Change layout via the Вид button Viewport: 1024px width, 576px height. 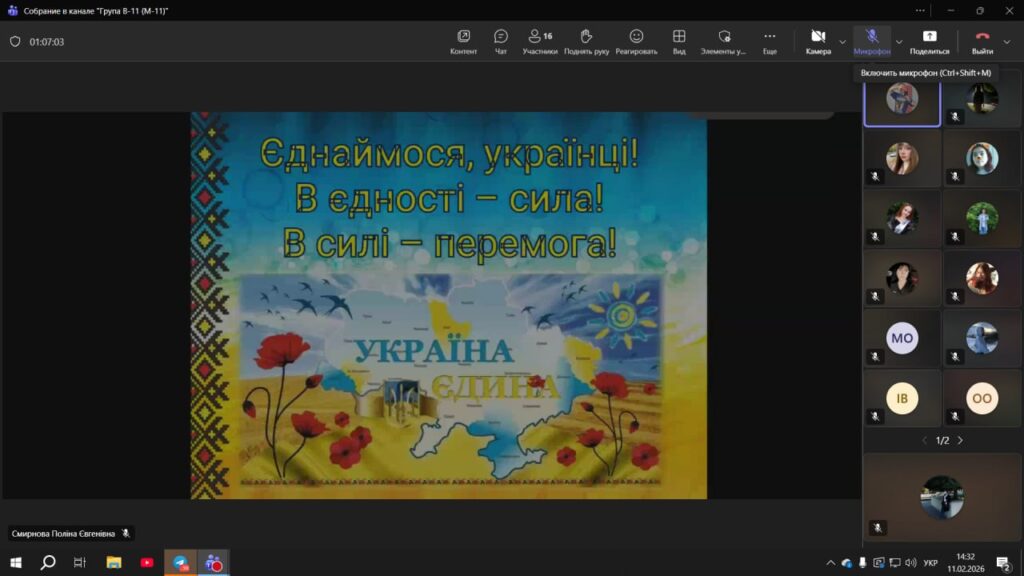point(679,41)
